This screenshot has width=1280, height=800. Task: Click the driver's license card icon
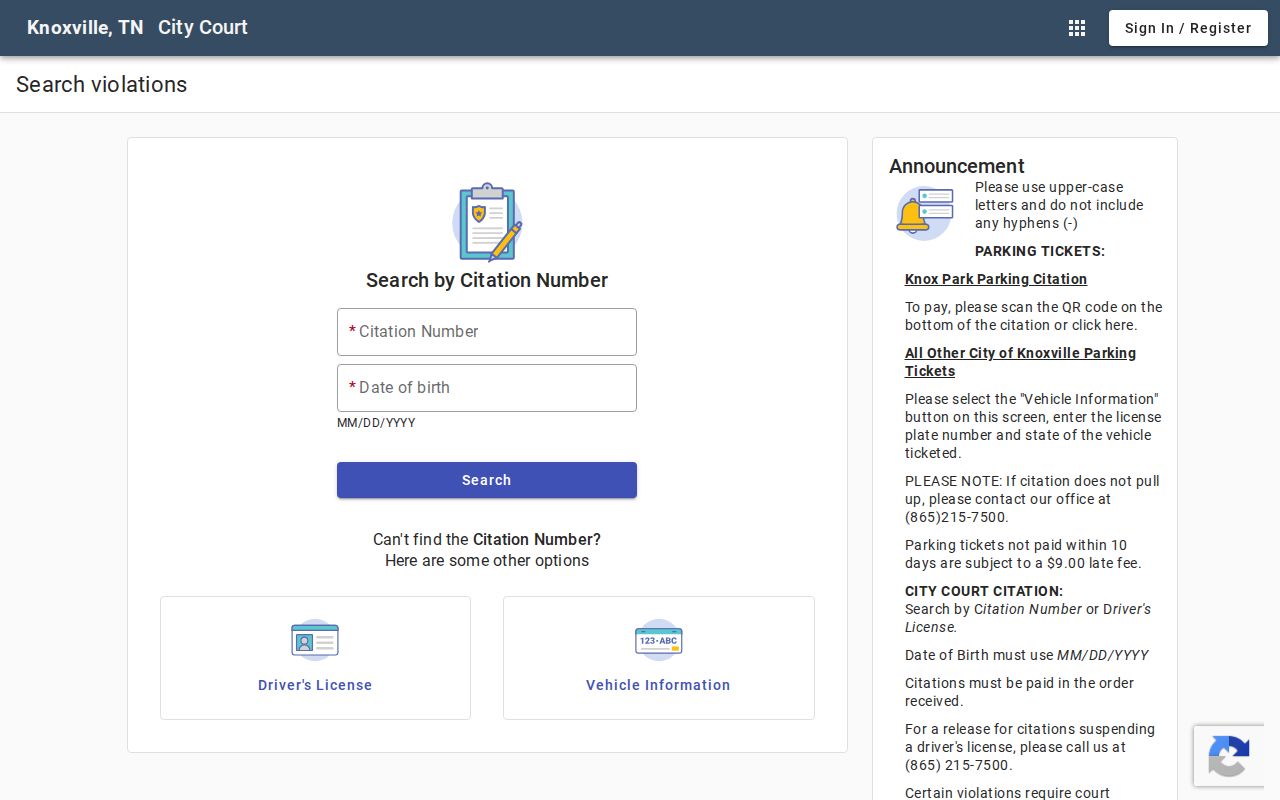click(x=315, y=640)
